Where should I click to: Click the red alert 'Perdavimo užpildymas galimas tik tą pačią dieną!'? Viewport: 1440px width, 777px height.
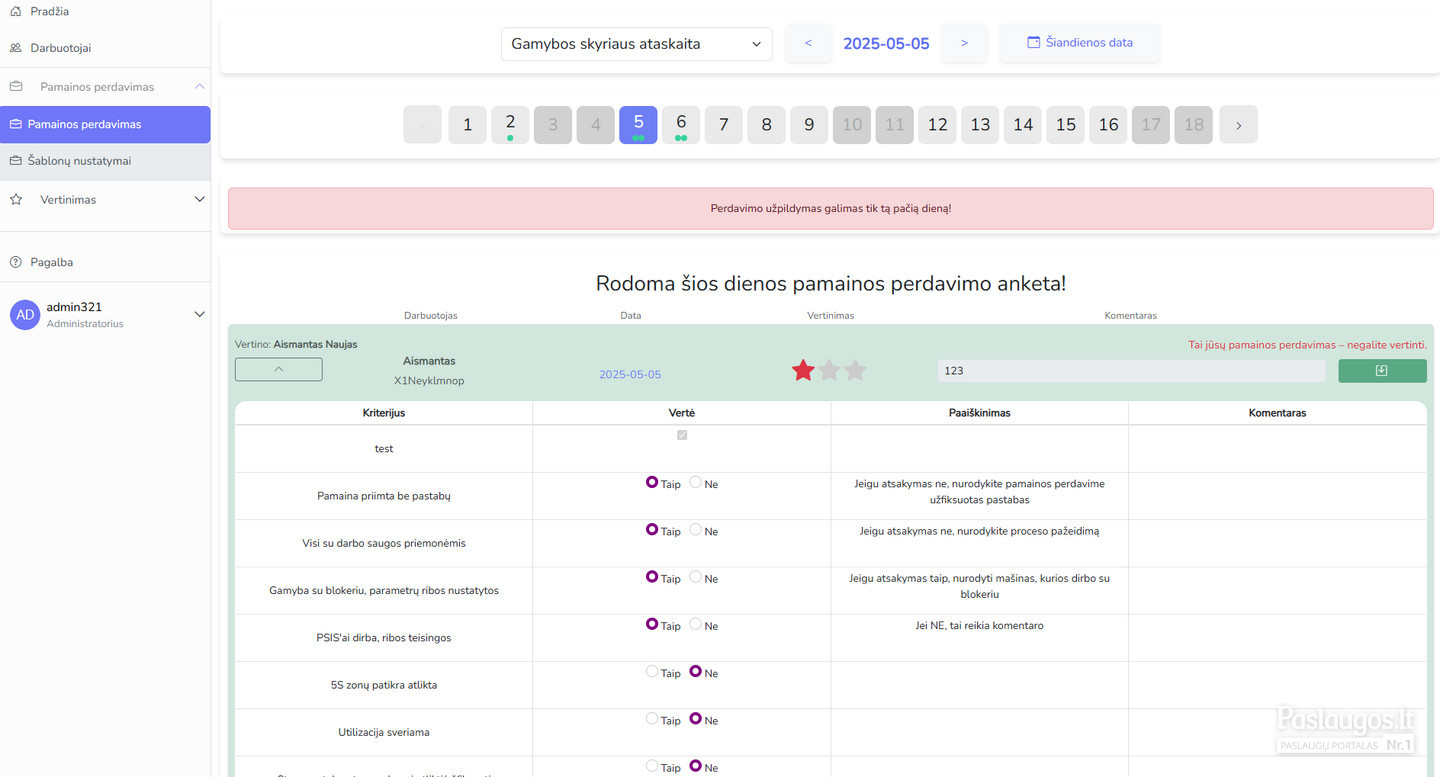tap(831, 209)
